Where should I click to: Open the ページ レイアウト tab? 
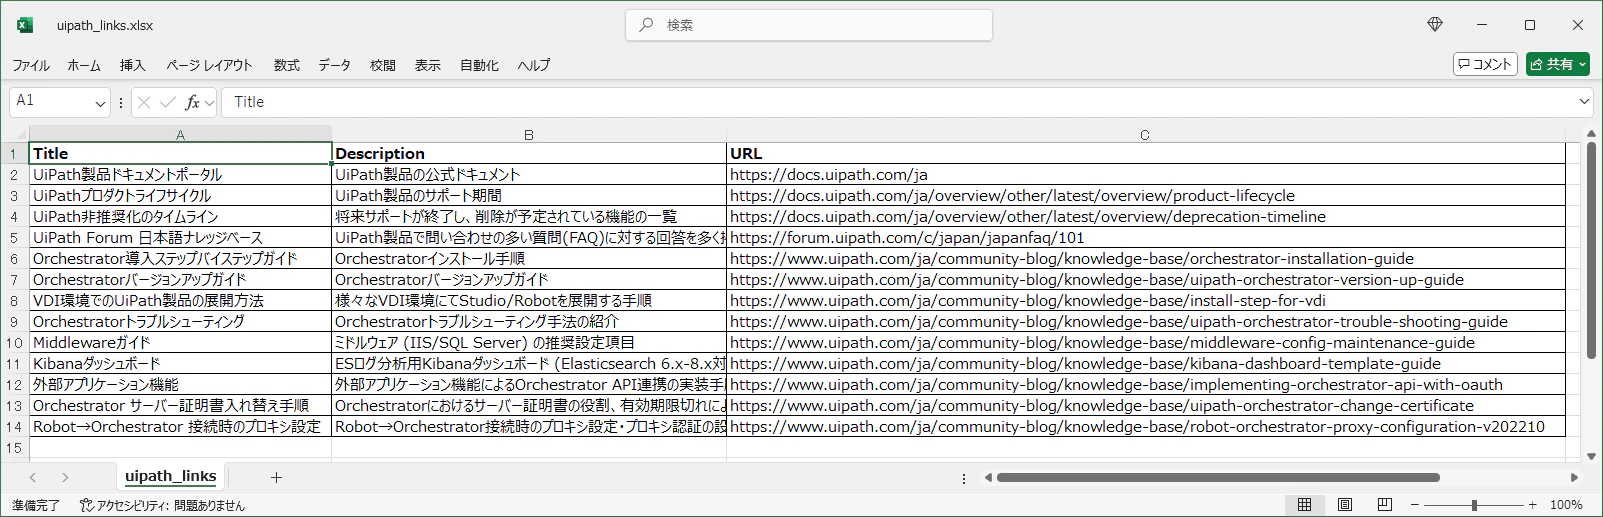(x=209, y=65)
